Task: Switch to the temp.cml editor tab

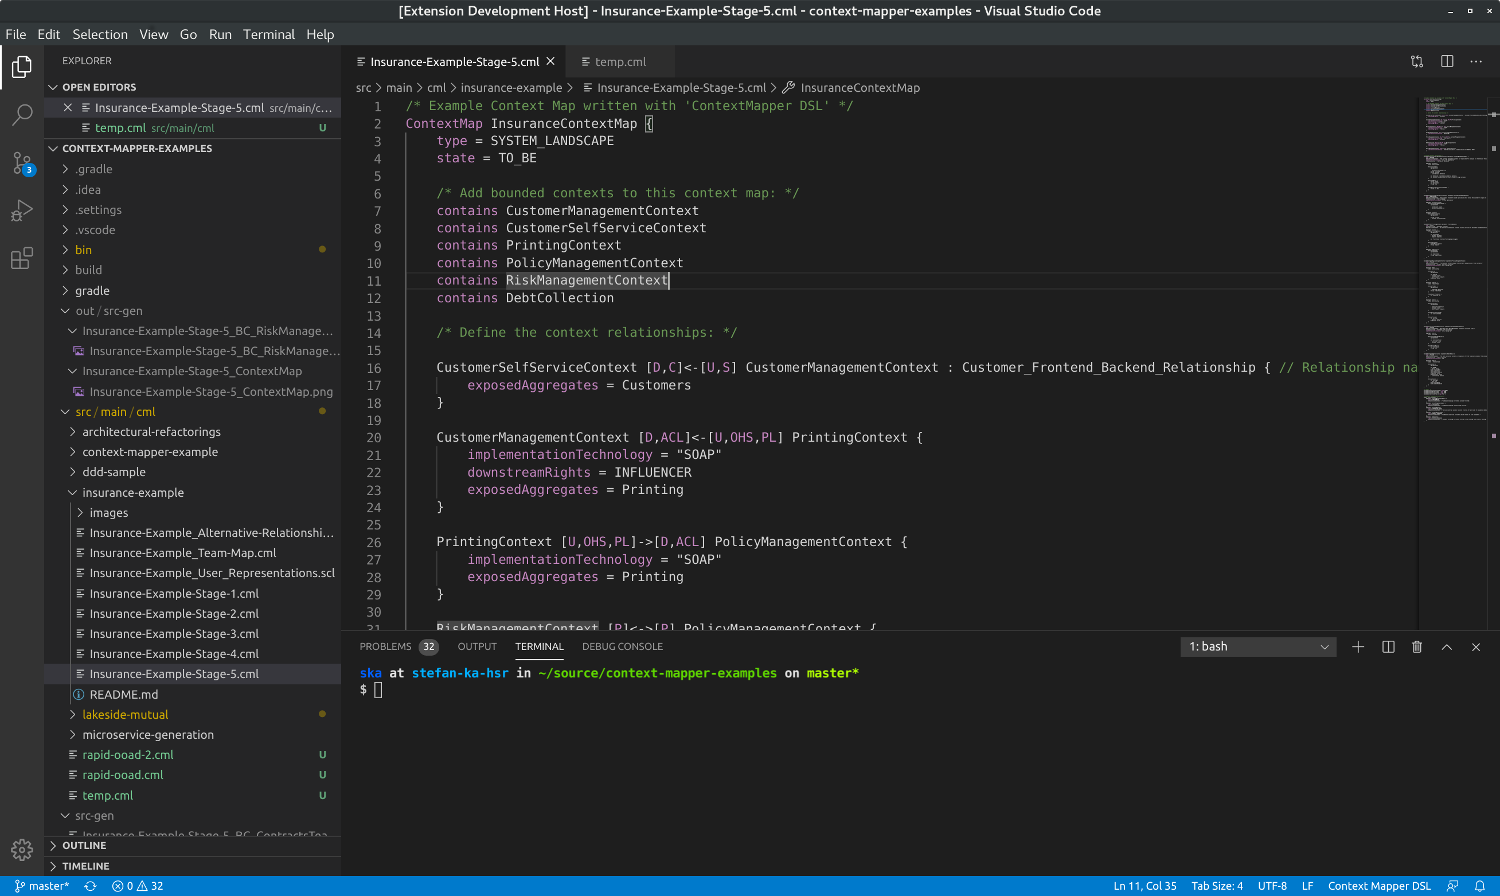Action: point(618,61)
